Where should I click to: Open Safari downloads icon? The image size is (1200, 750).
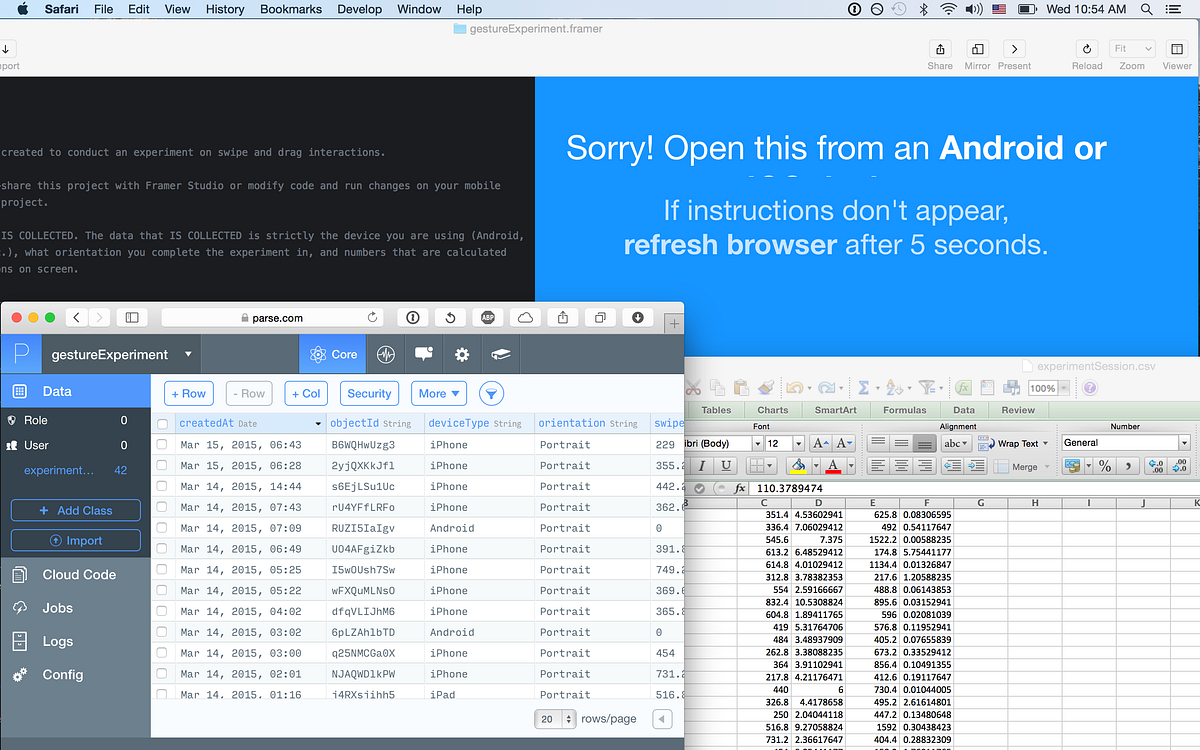point(638,317)
